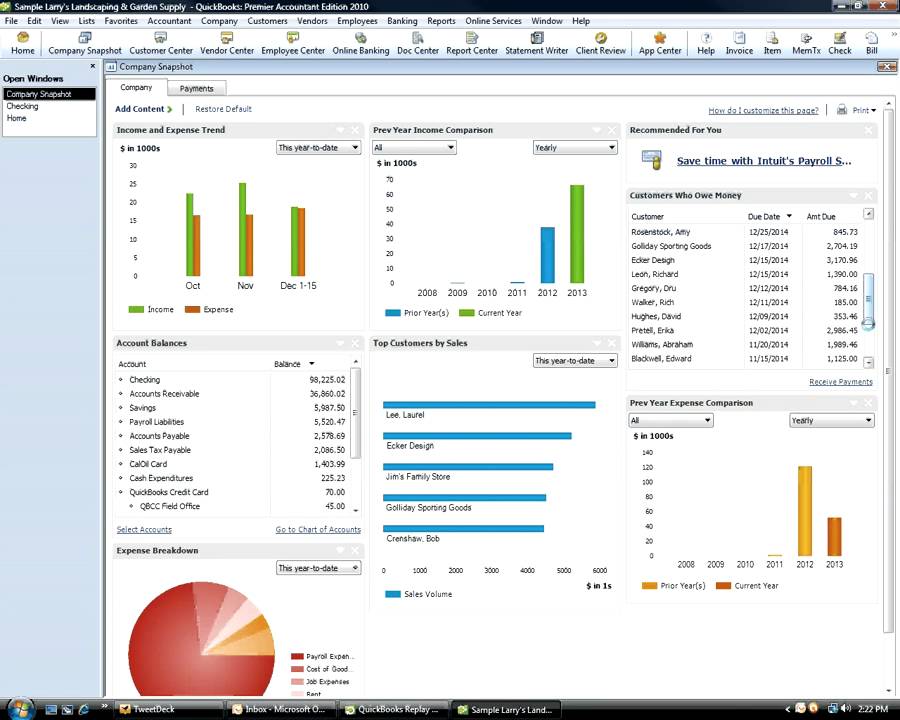
Task: Open Client Review tool
Action: pos(600,44)
